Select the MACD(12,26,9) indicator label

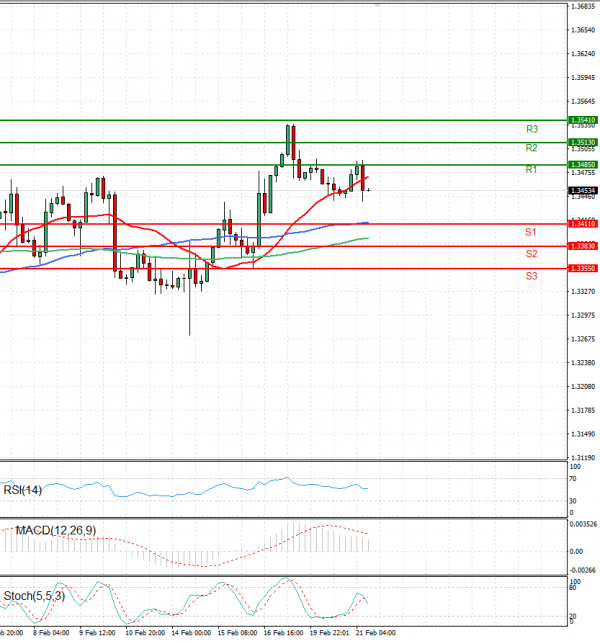coord(55,529)
